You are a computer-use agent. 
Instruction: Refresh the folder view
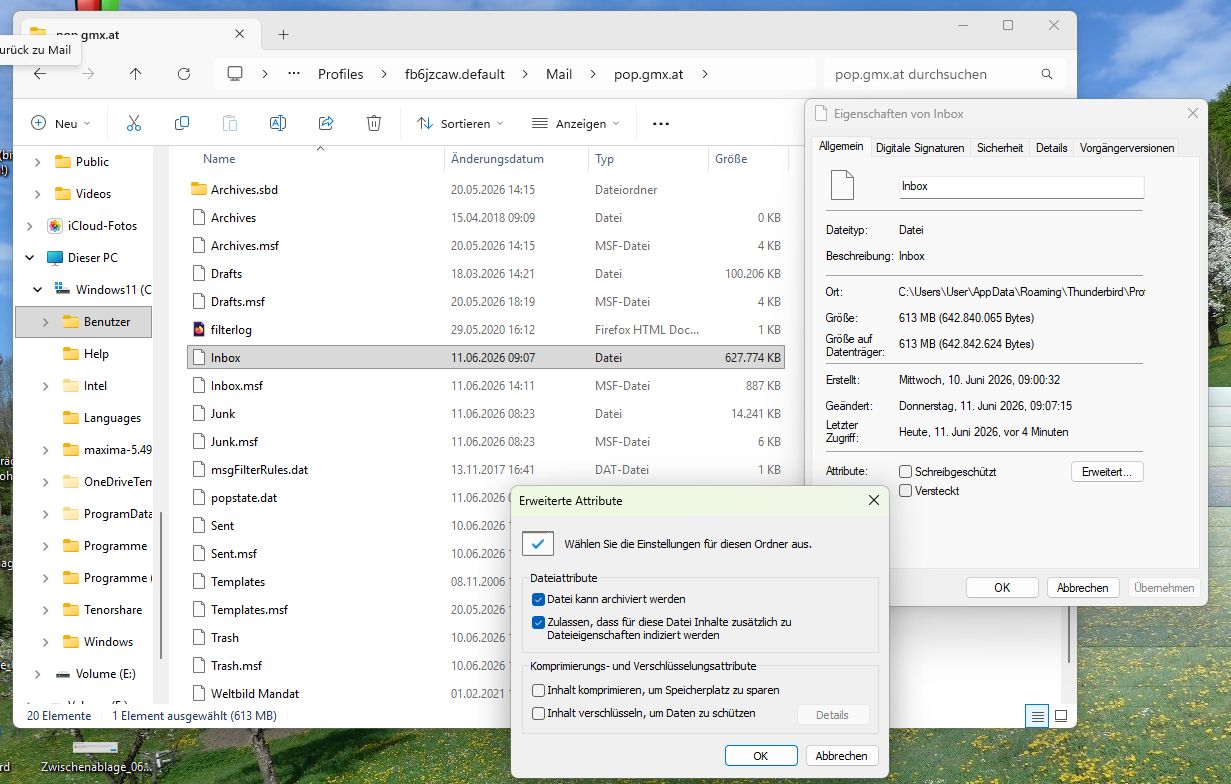[x=184, y=74]
